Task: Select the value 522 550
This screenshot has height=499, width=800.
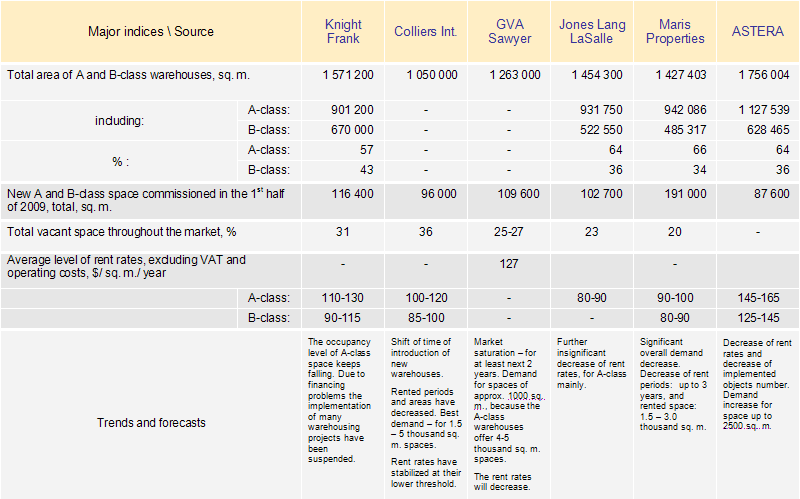Action: (x=601, y=130)
